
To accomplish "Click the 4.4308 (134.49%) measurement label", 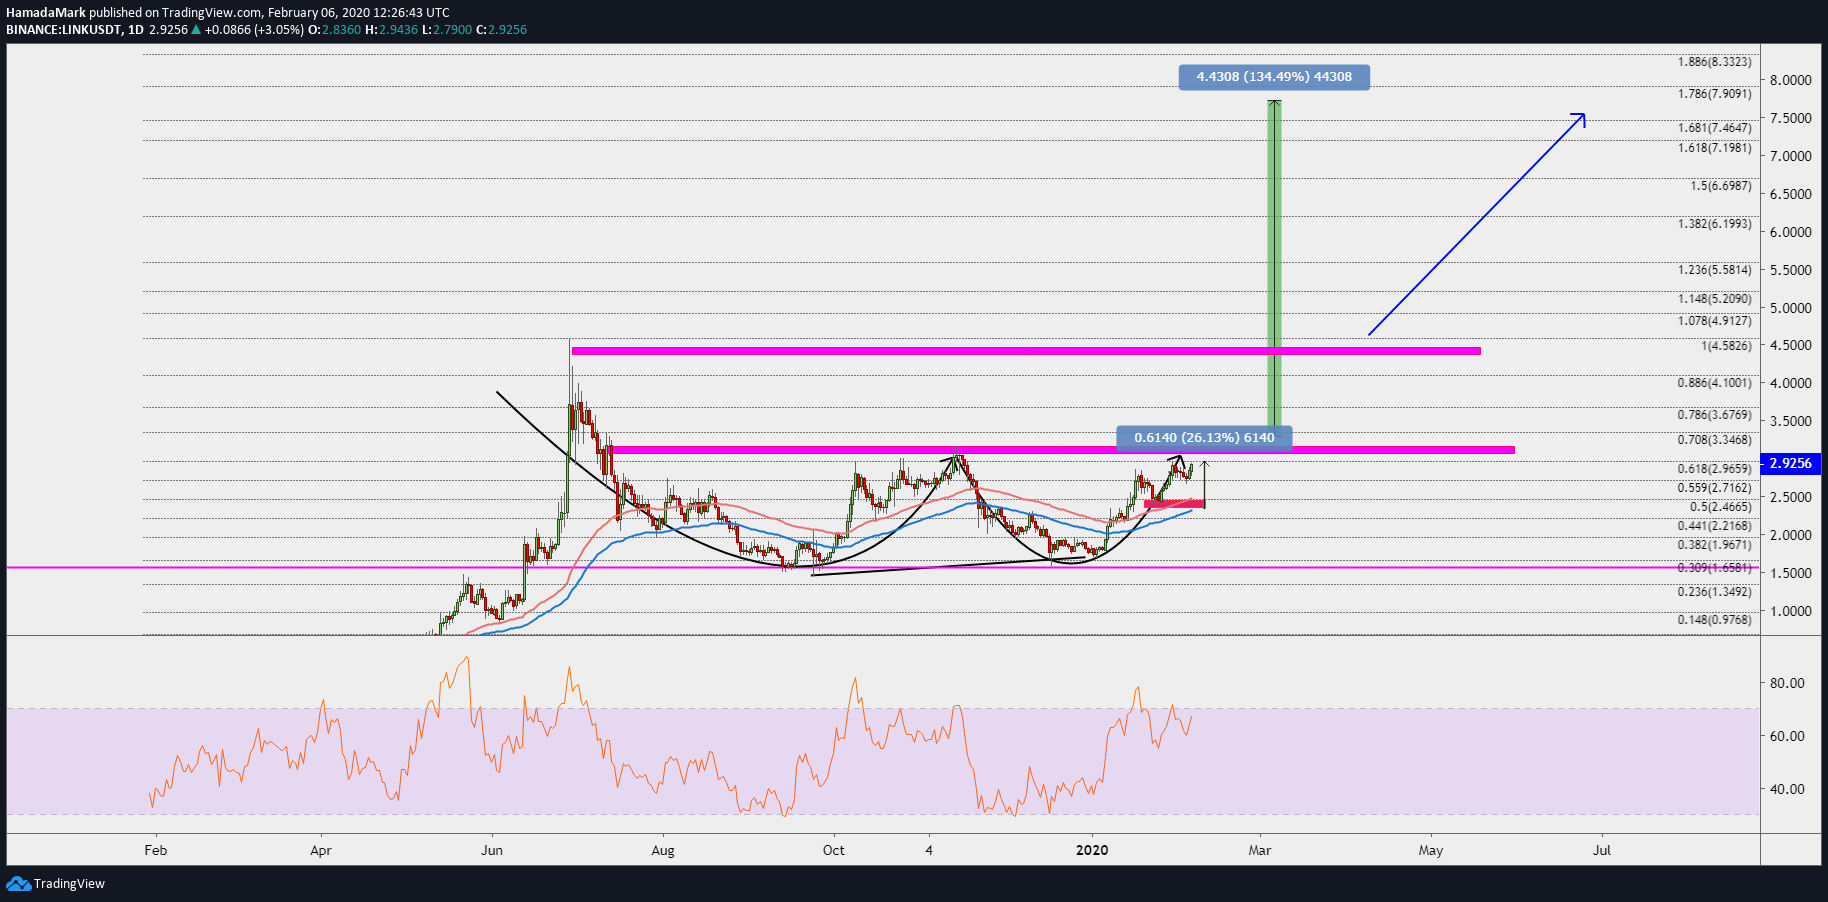I will 1274,77.
